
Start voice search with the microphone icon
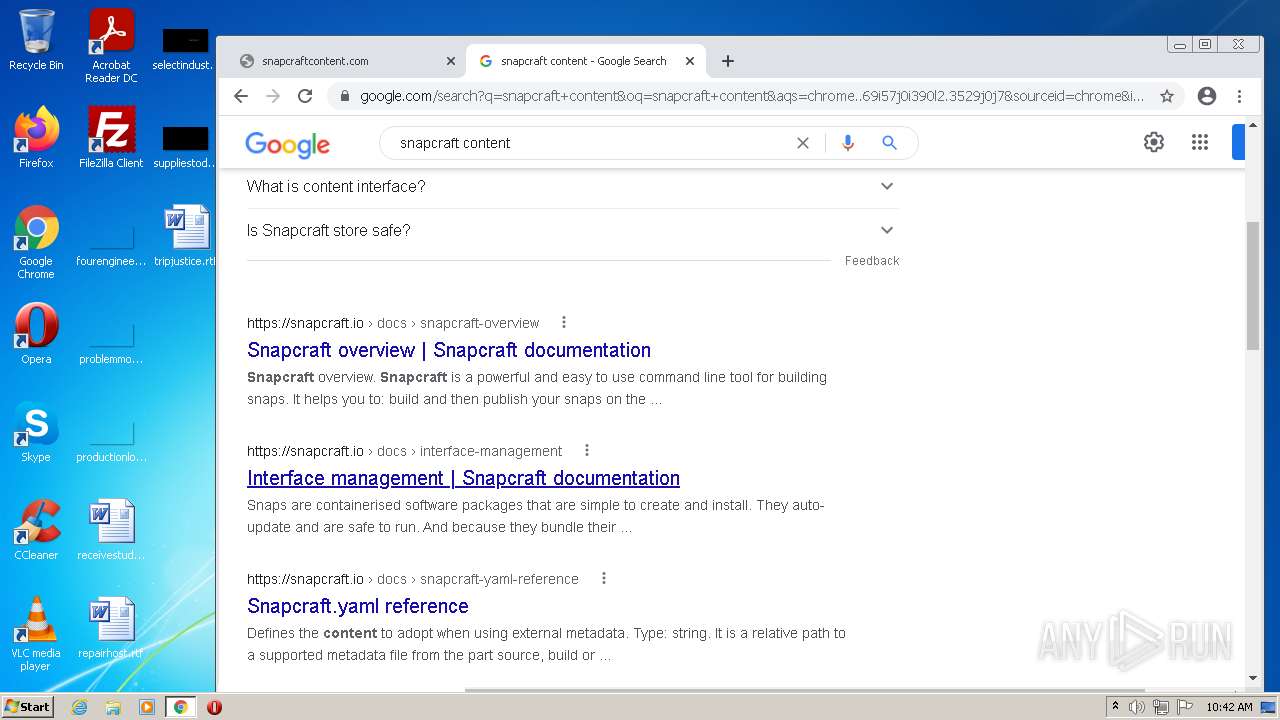pyautogui.click(x=848, y=143)
